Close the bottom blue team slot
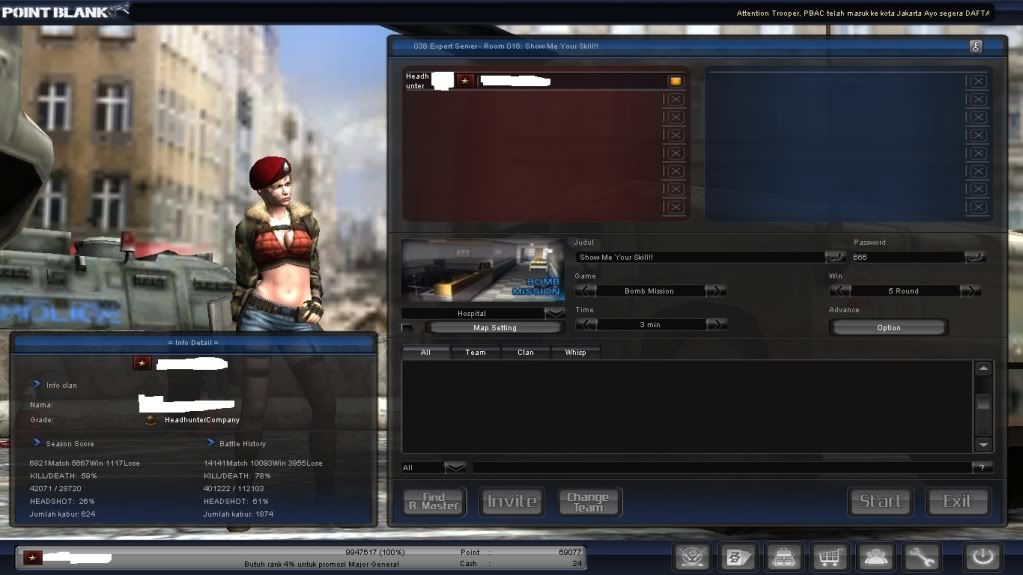 coord(977,207)
